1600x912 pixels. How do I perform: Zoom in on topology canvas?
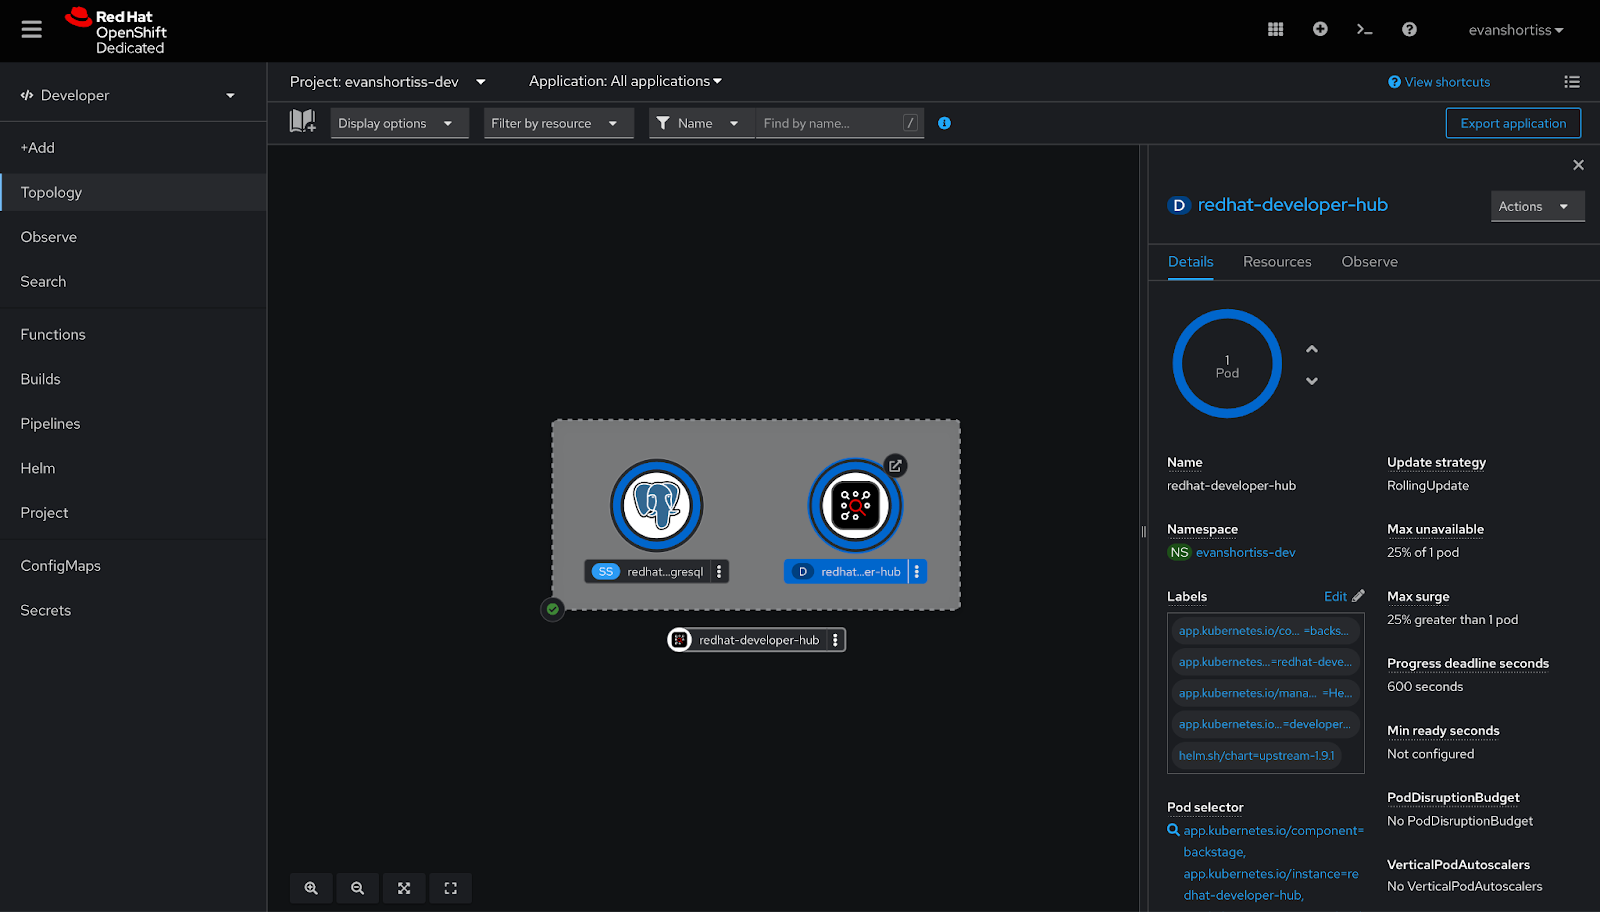311,888
